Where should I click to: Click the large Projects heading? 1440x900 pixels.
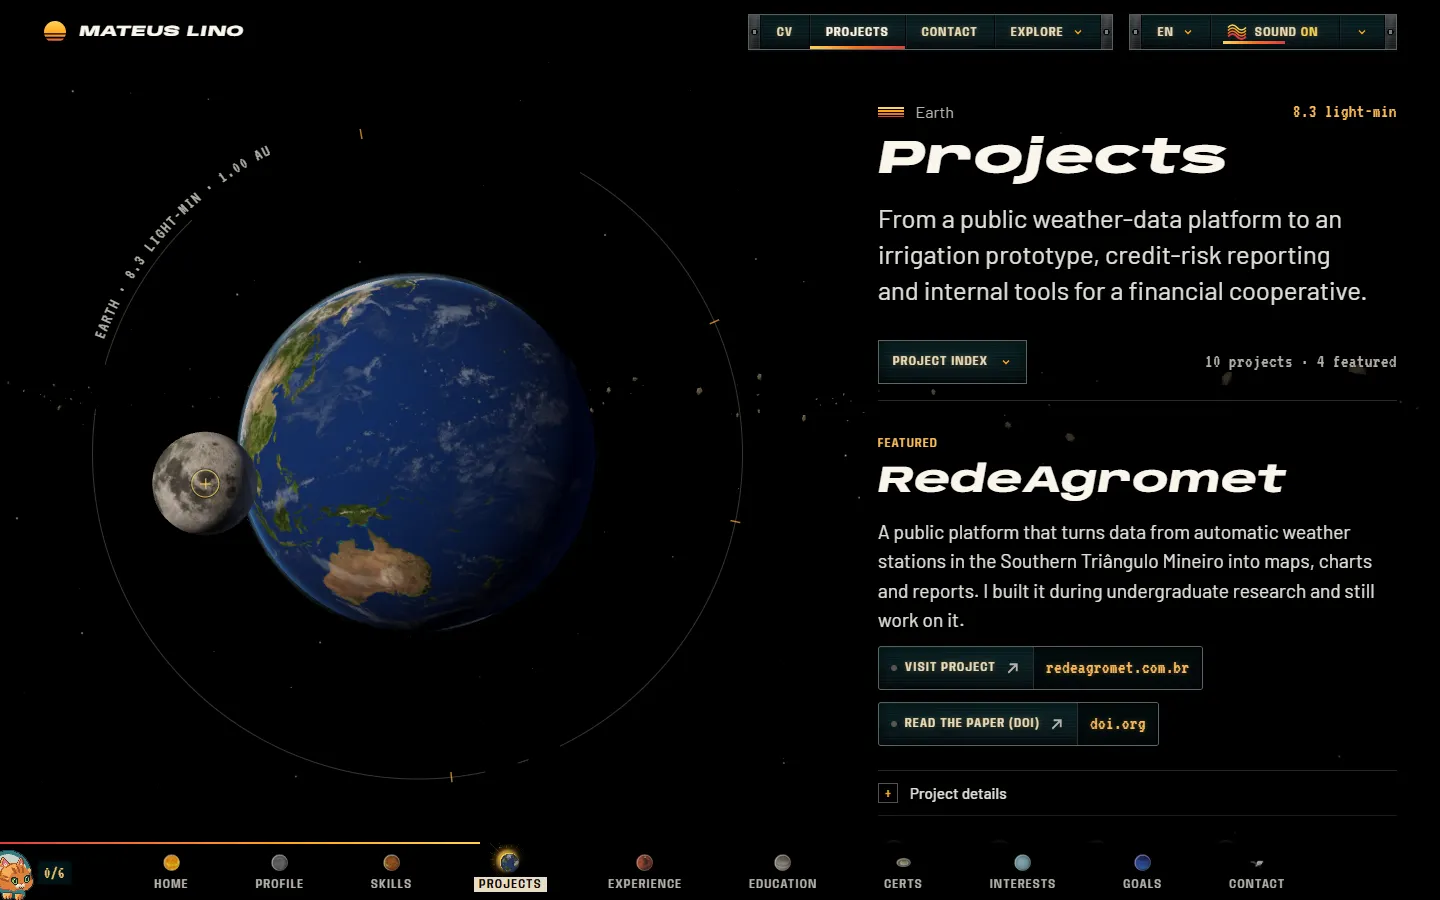point(1052,159)
